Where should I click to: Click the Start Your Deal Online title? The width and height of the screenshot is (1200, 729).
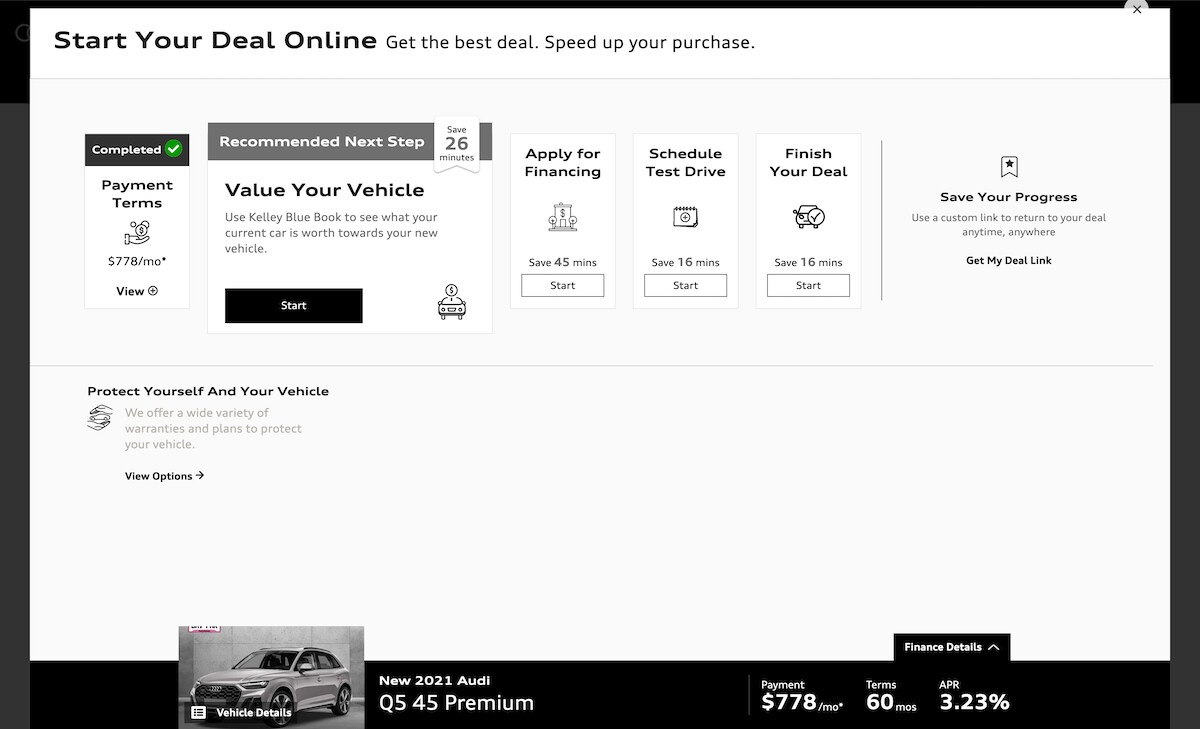tap(215, 41)
